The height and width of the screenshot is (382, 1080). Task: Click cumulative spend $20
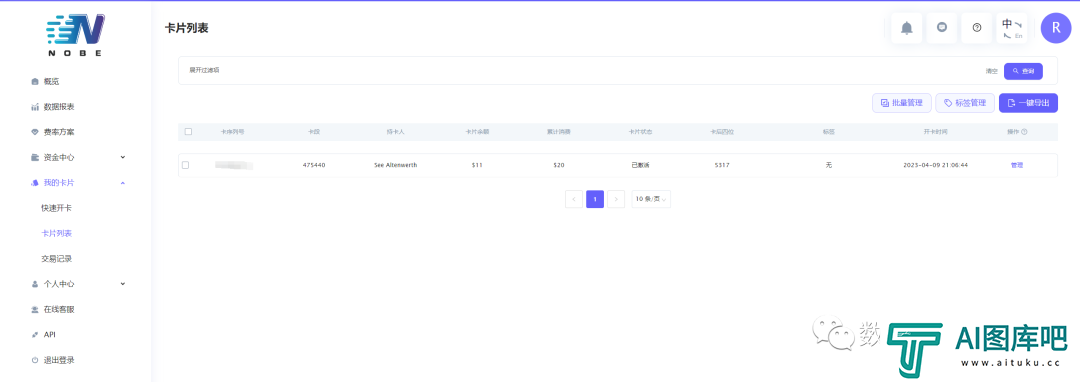coord(559,165)
